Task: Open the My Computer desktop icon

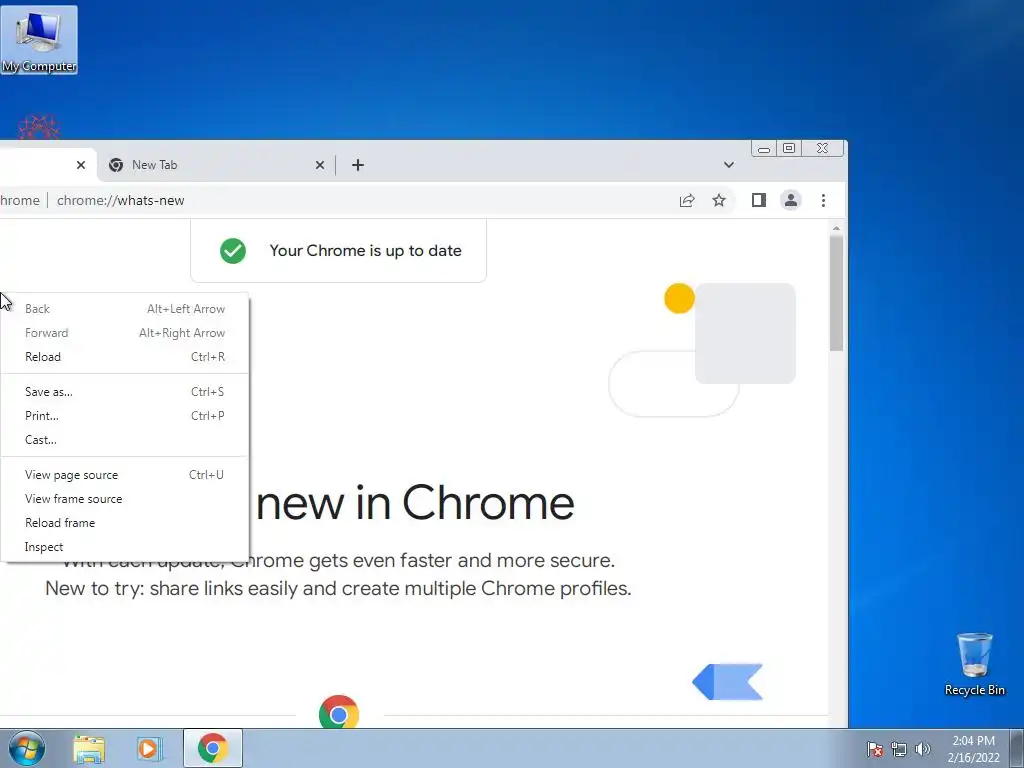Action: click(x=39, y=40)
